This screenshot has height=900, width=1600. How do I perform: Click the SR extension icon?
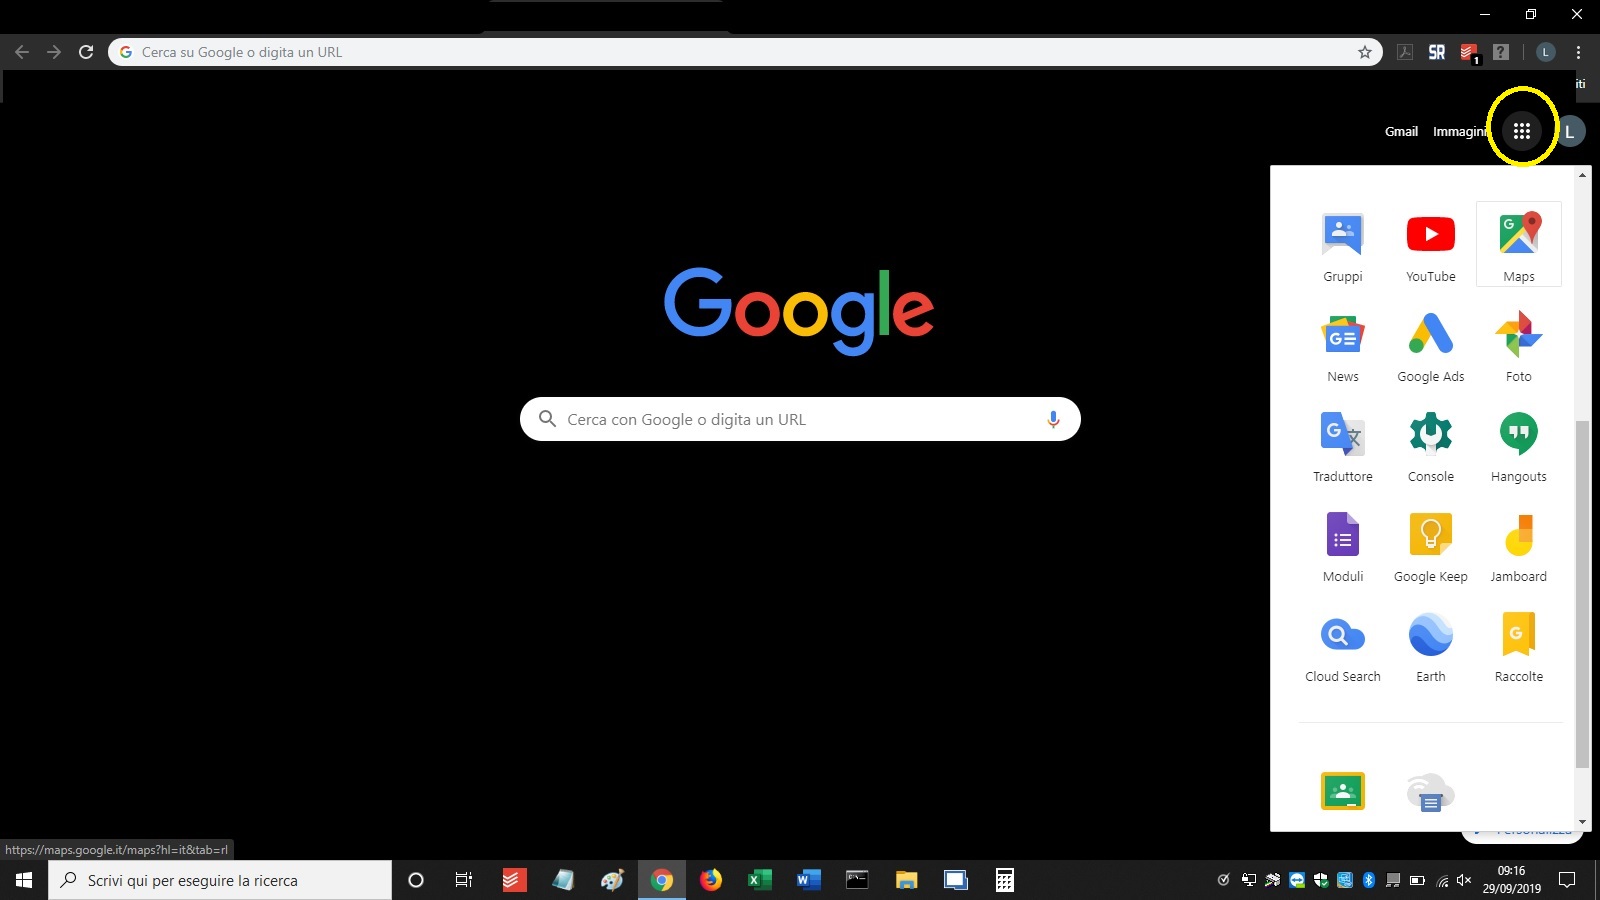click(1437, 52)
